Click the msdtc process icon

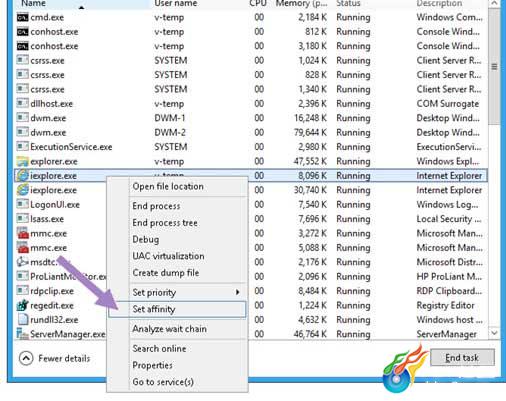click(x=22, y=262)
